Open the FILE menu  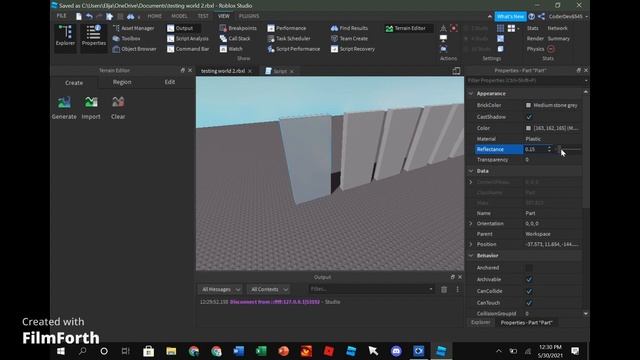(x=62, y=16)
